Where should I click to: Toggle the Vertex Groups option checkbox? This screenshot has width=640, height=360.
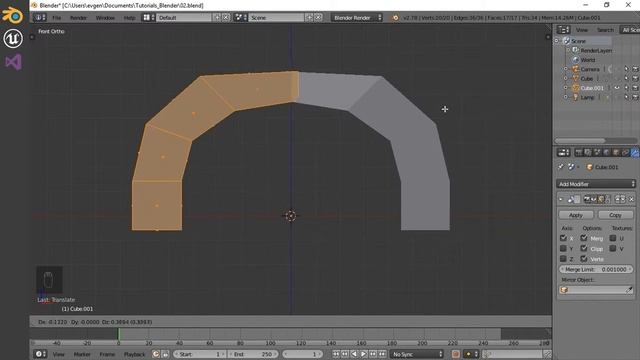(584, 259)
